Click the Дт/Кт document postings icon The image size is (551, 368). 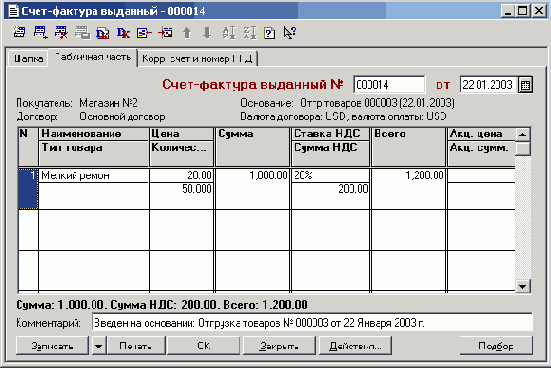(x=103, y=33)
